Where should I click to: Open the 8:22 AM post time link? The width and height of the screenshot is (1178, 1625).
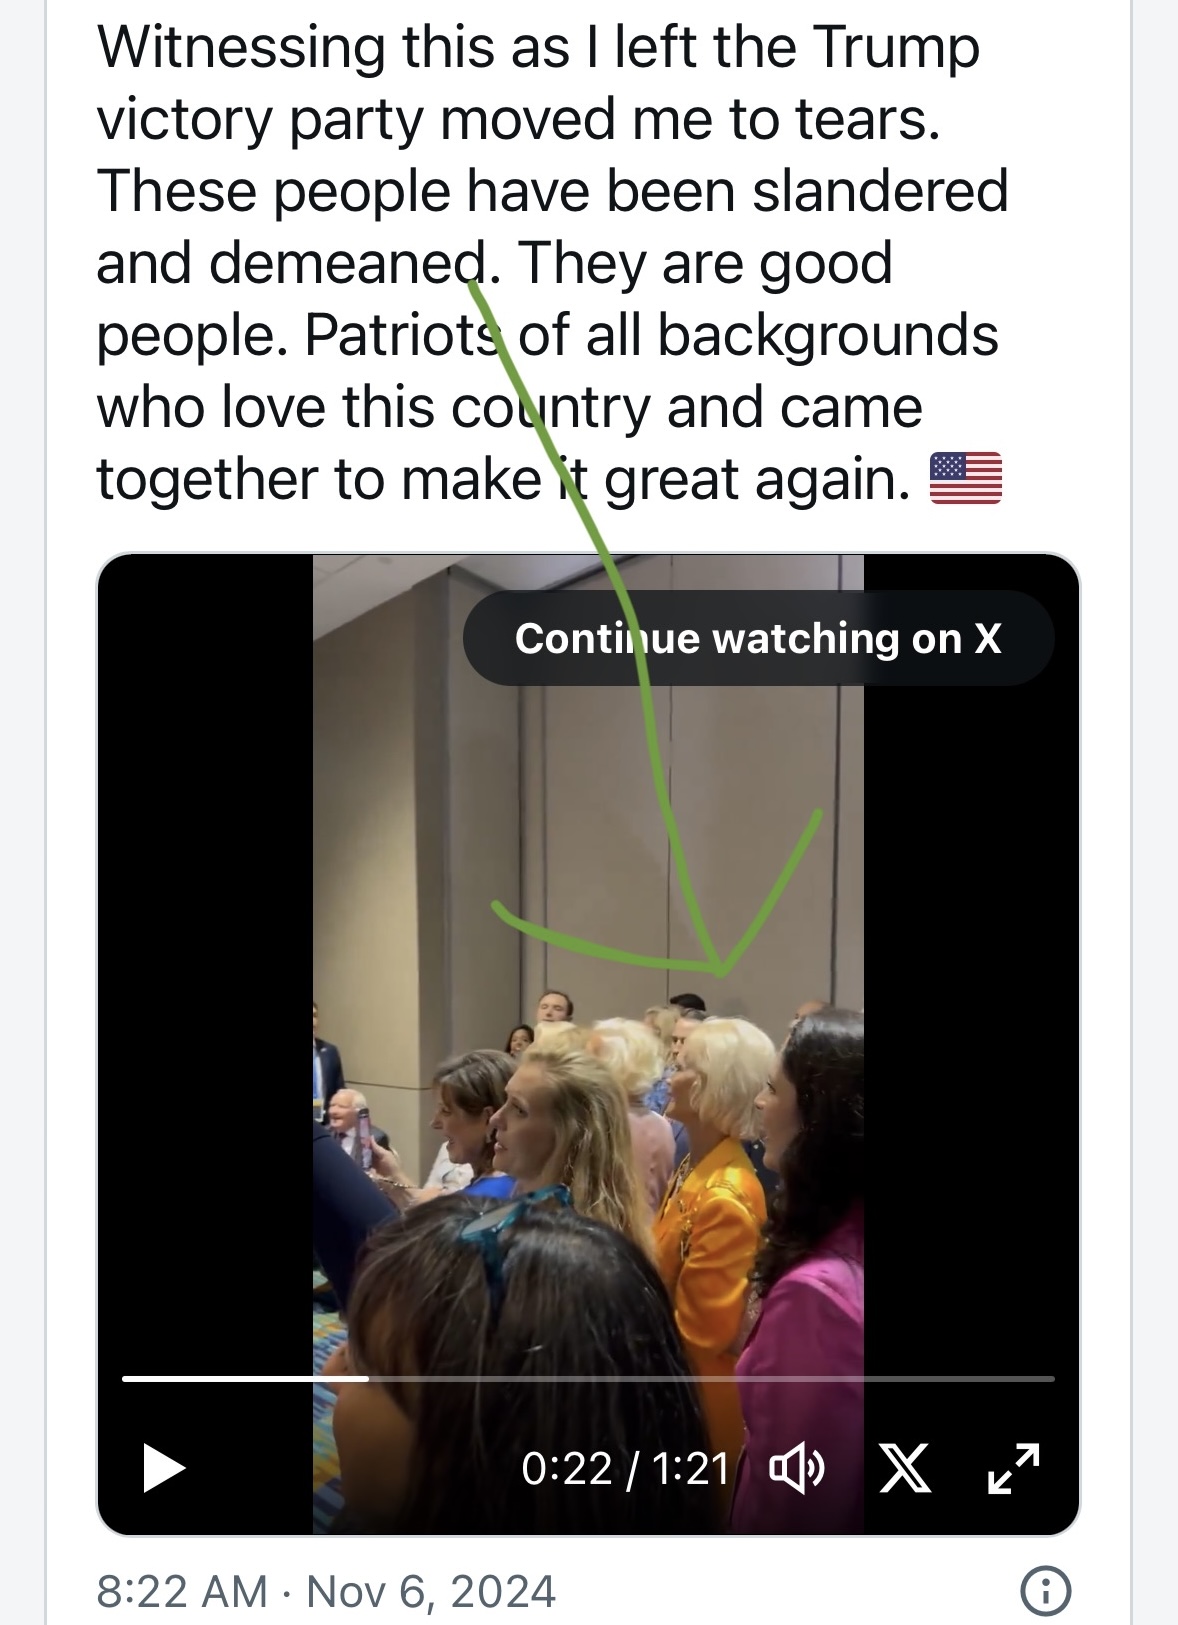[181, 1591]
